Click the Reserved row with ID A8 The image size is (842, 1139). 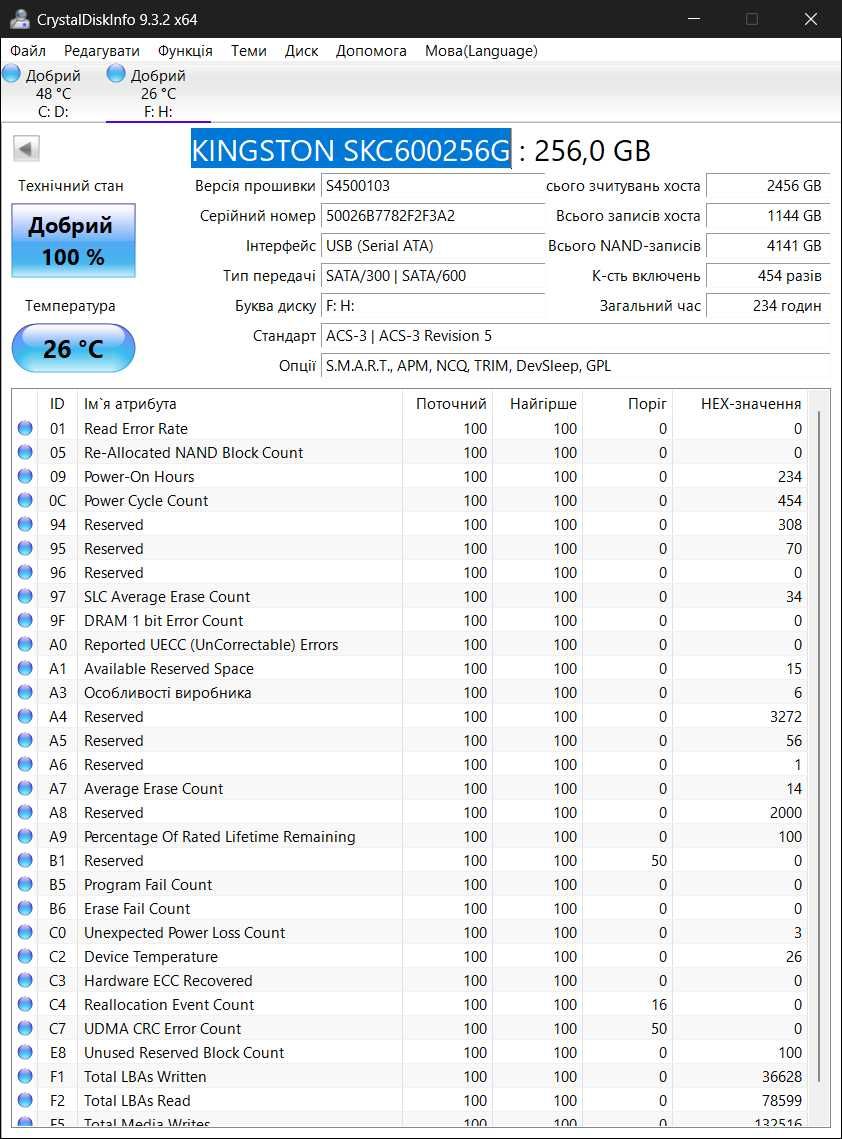click(x=410, y=812)
